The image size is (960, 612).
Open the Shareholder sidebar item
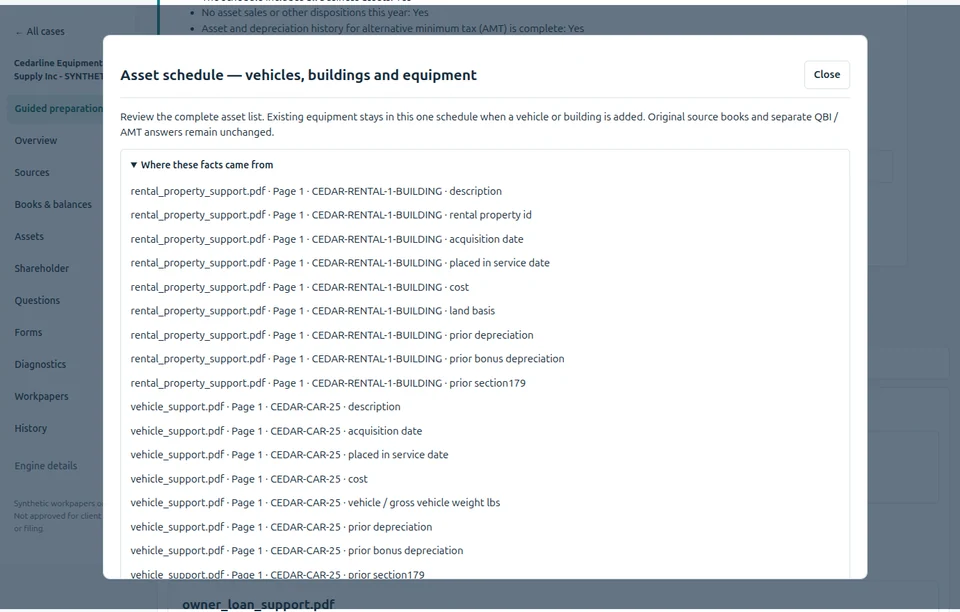[x=42, y=268]
